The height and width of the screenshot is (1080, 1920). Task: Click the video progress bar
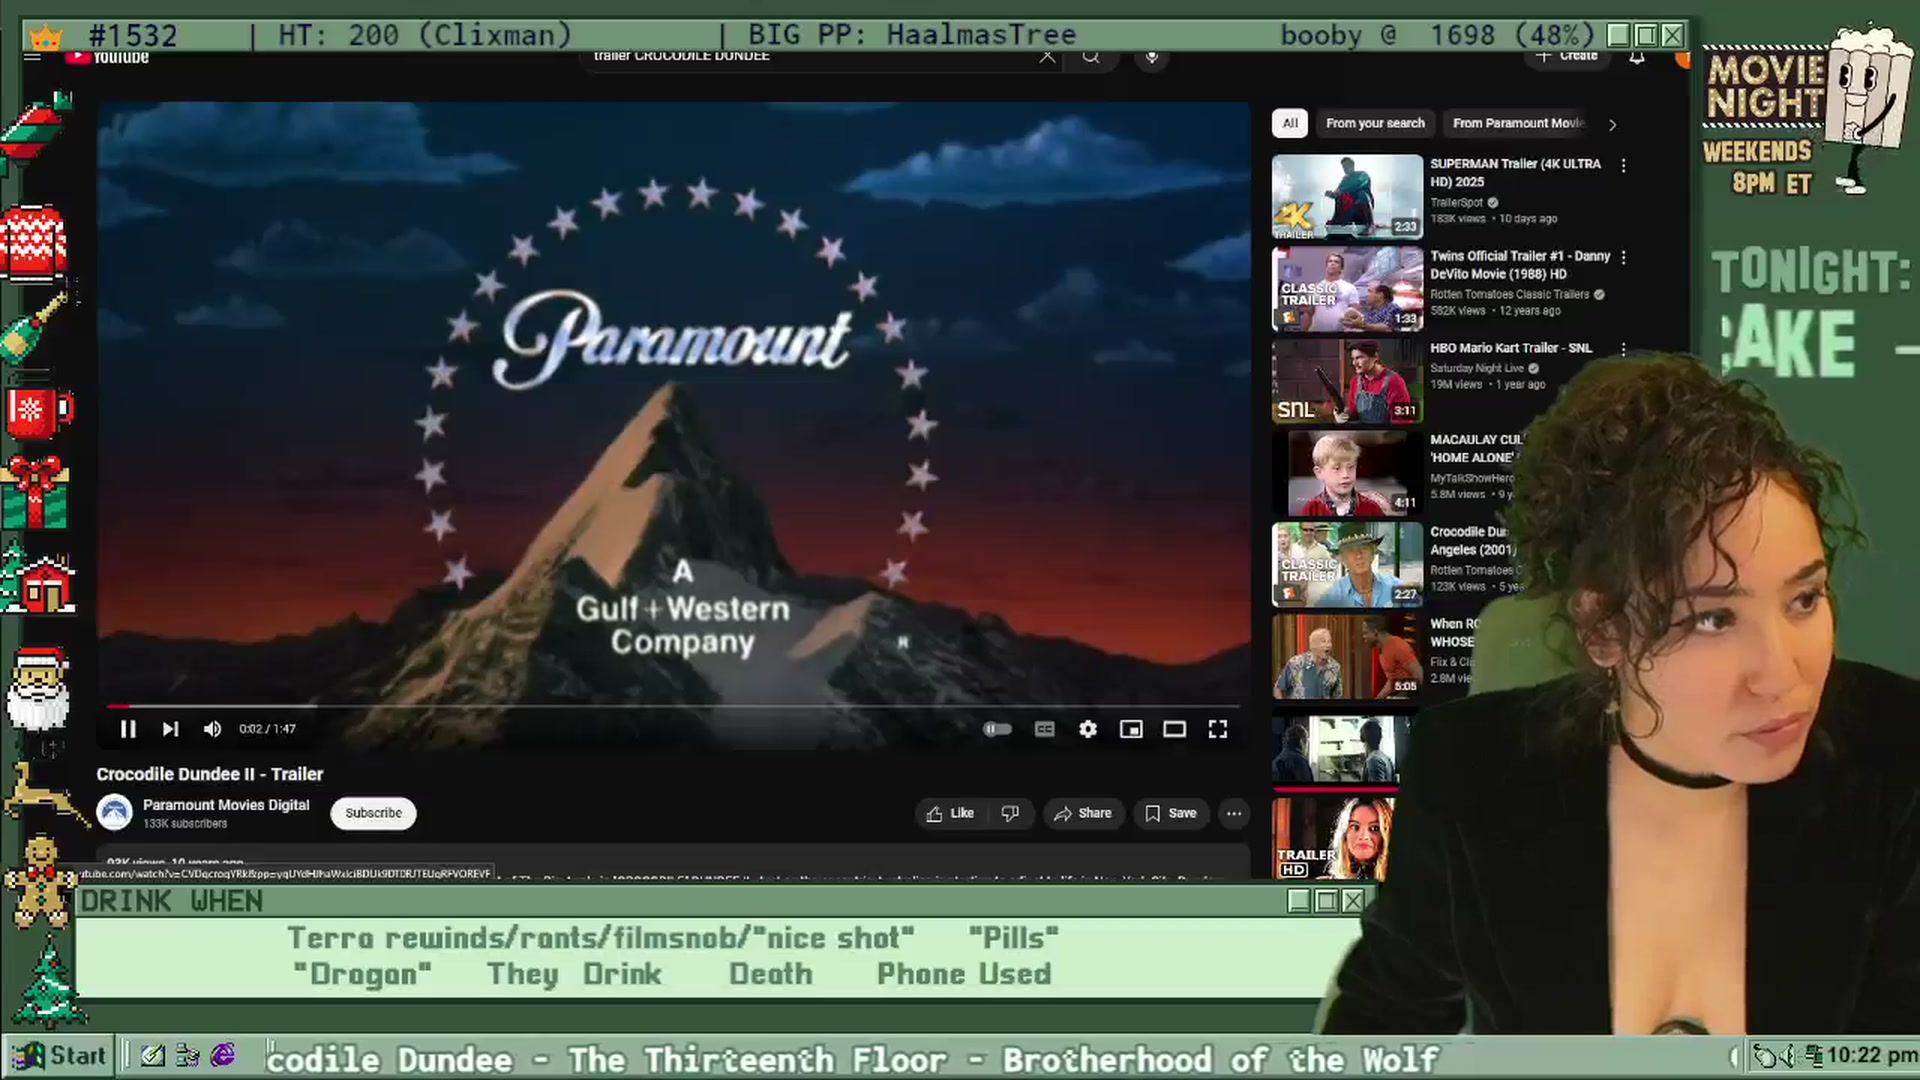pos(673,706)
